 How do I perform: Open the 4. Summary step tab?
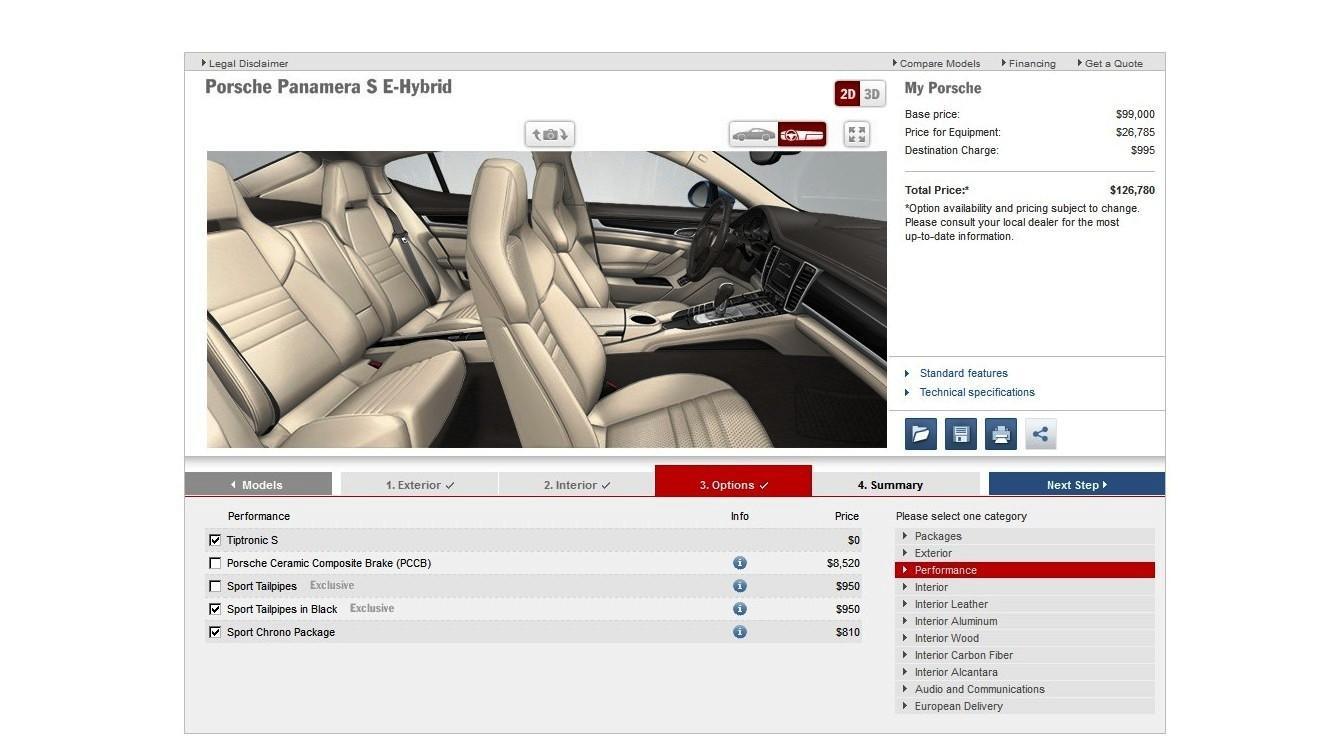point(890,484)
